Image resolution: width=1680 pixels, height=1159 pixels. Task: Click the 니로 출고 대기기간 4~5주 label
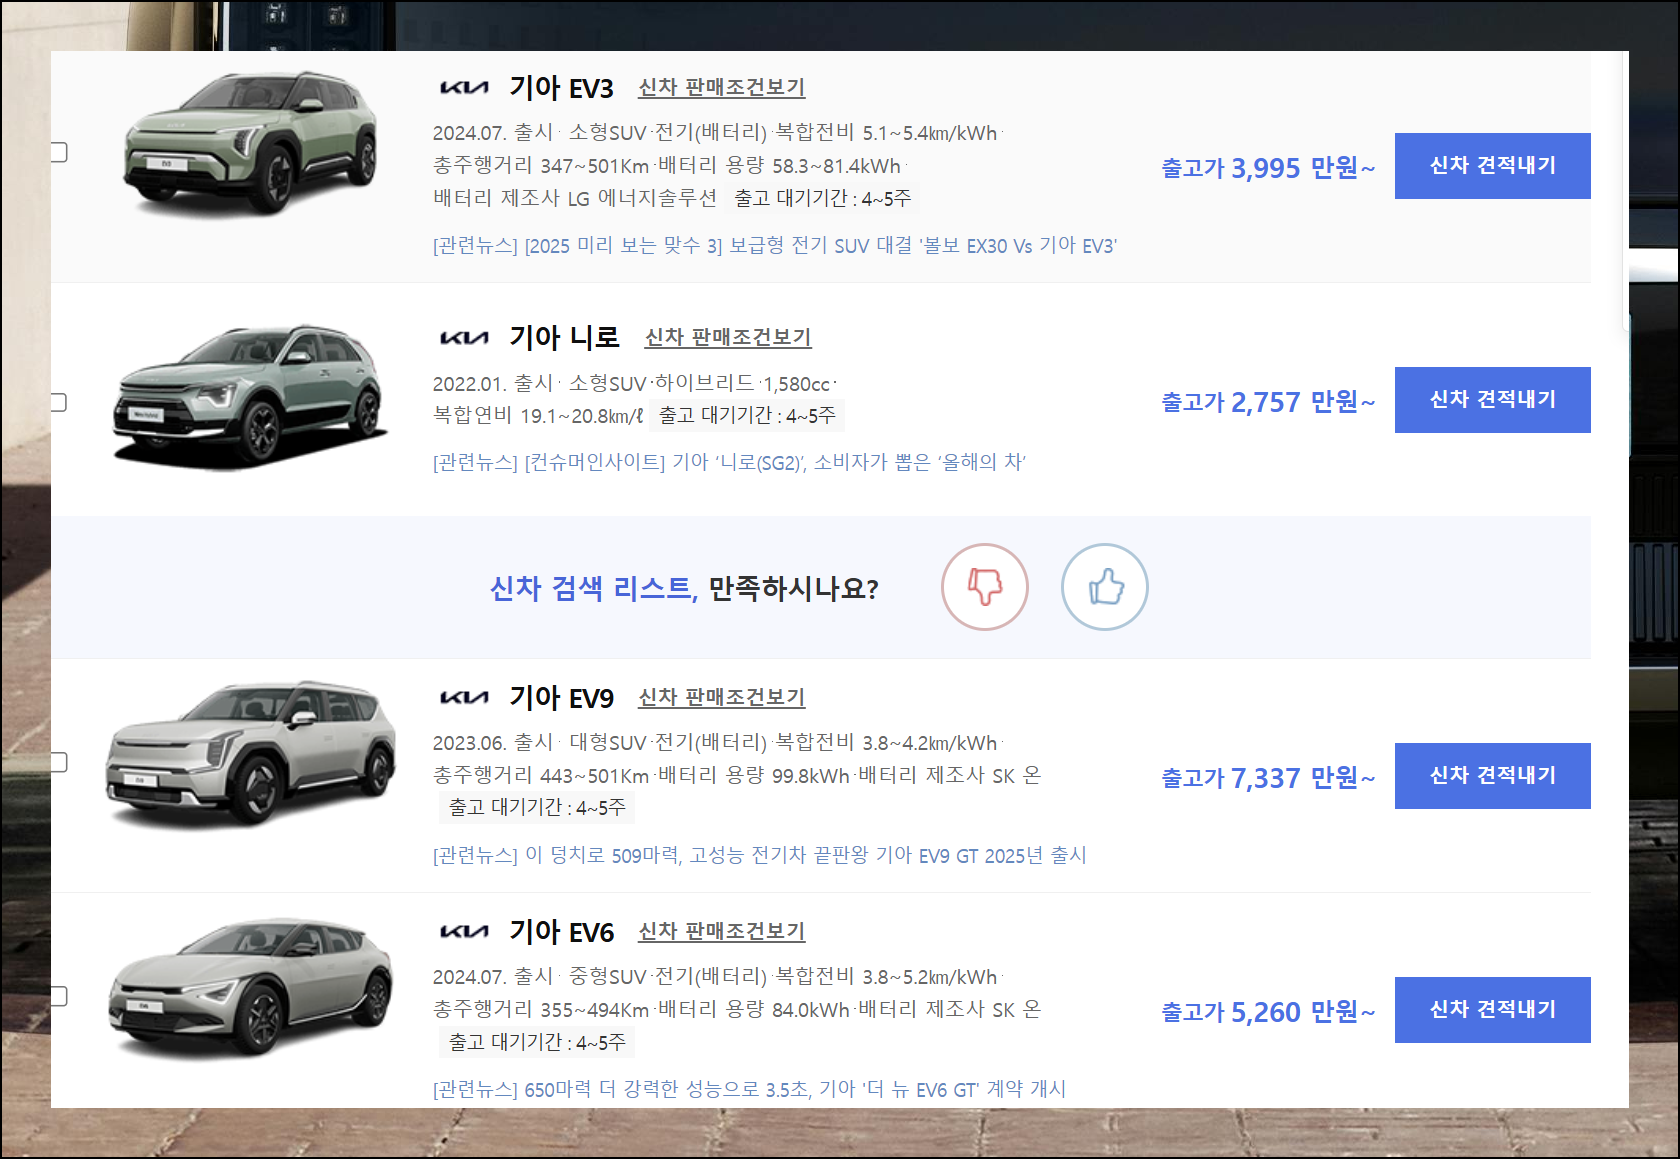[747, 416]
